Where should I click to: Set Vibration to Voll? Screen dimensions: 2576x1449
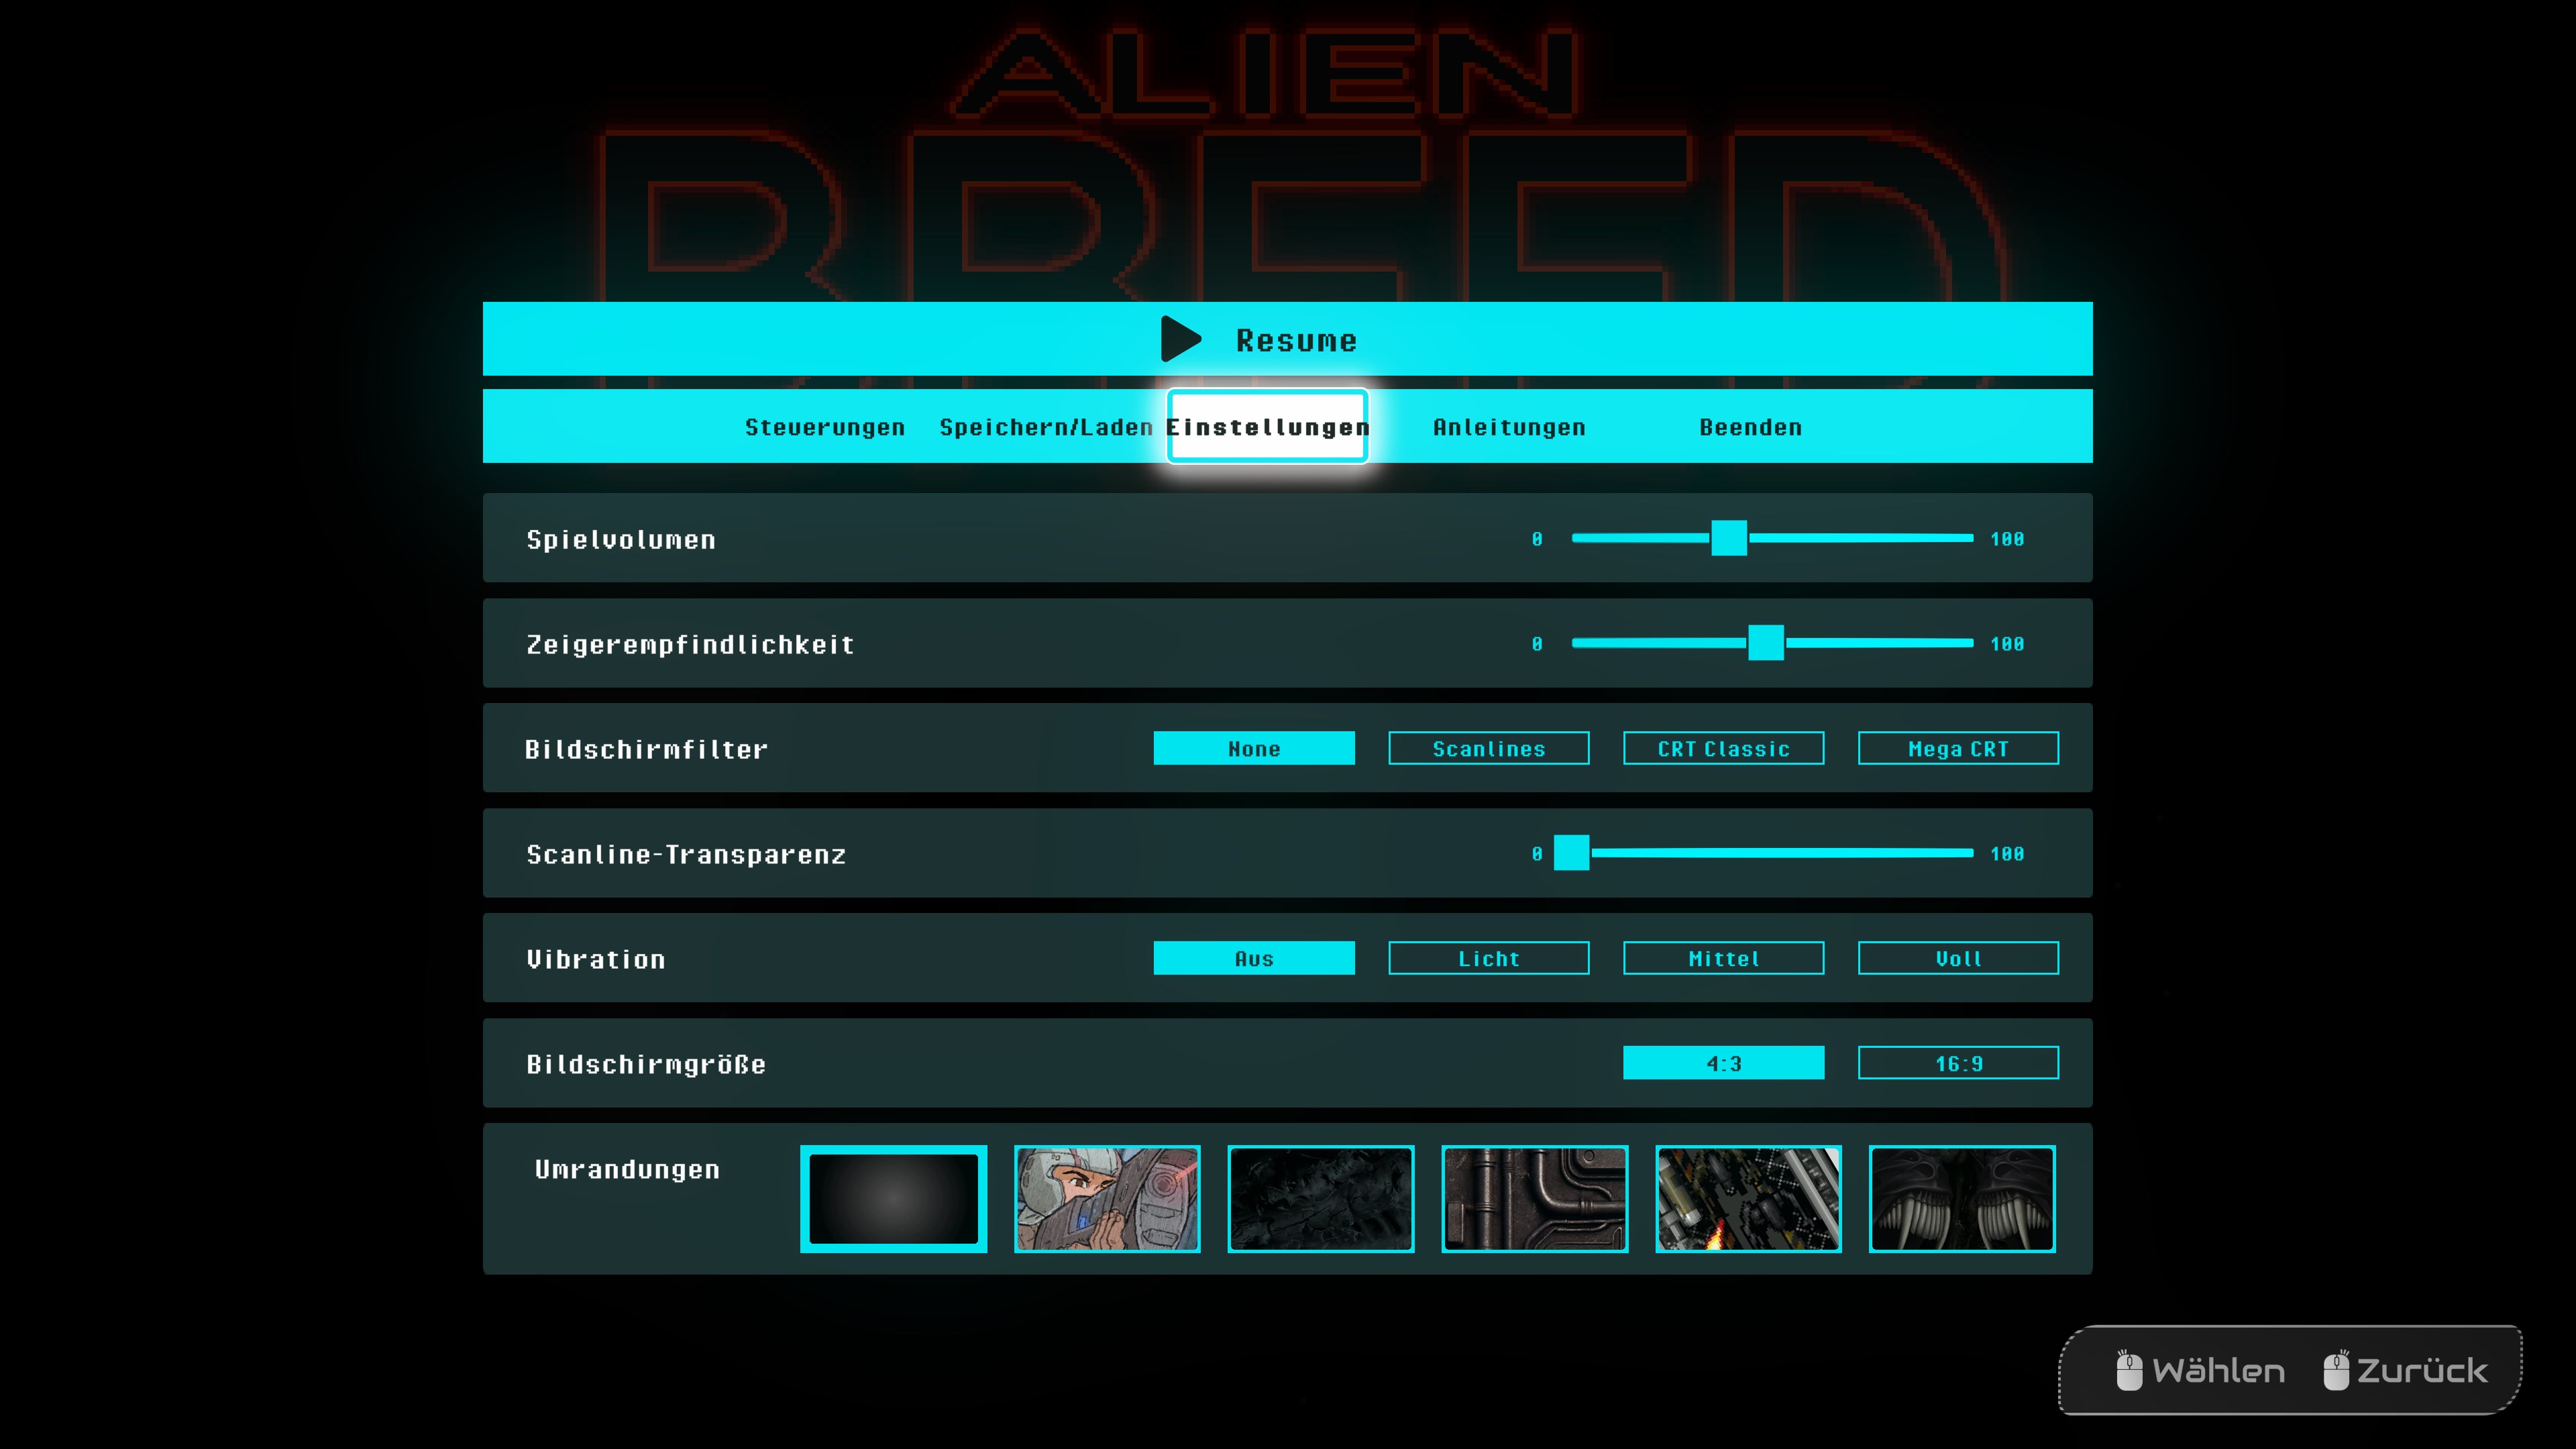(x=1959, y=958)
